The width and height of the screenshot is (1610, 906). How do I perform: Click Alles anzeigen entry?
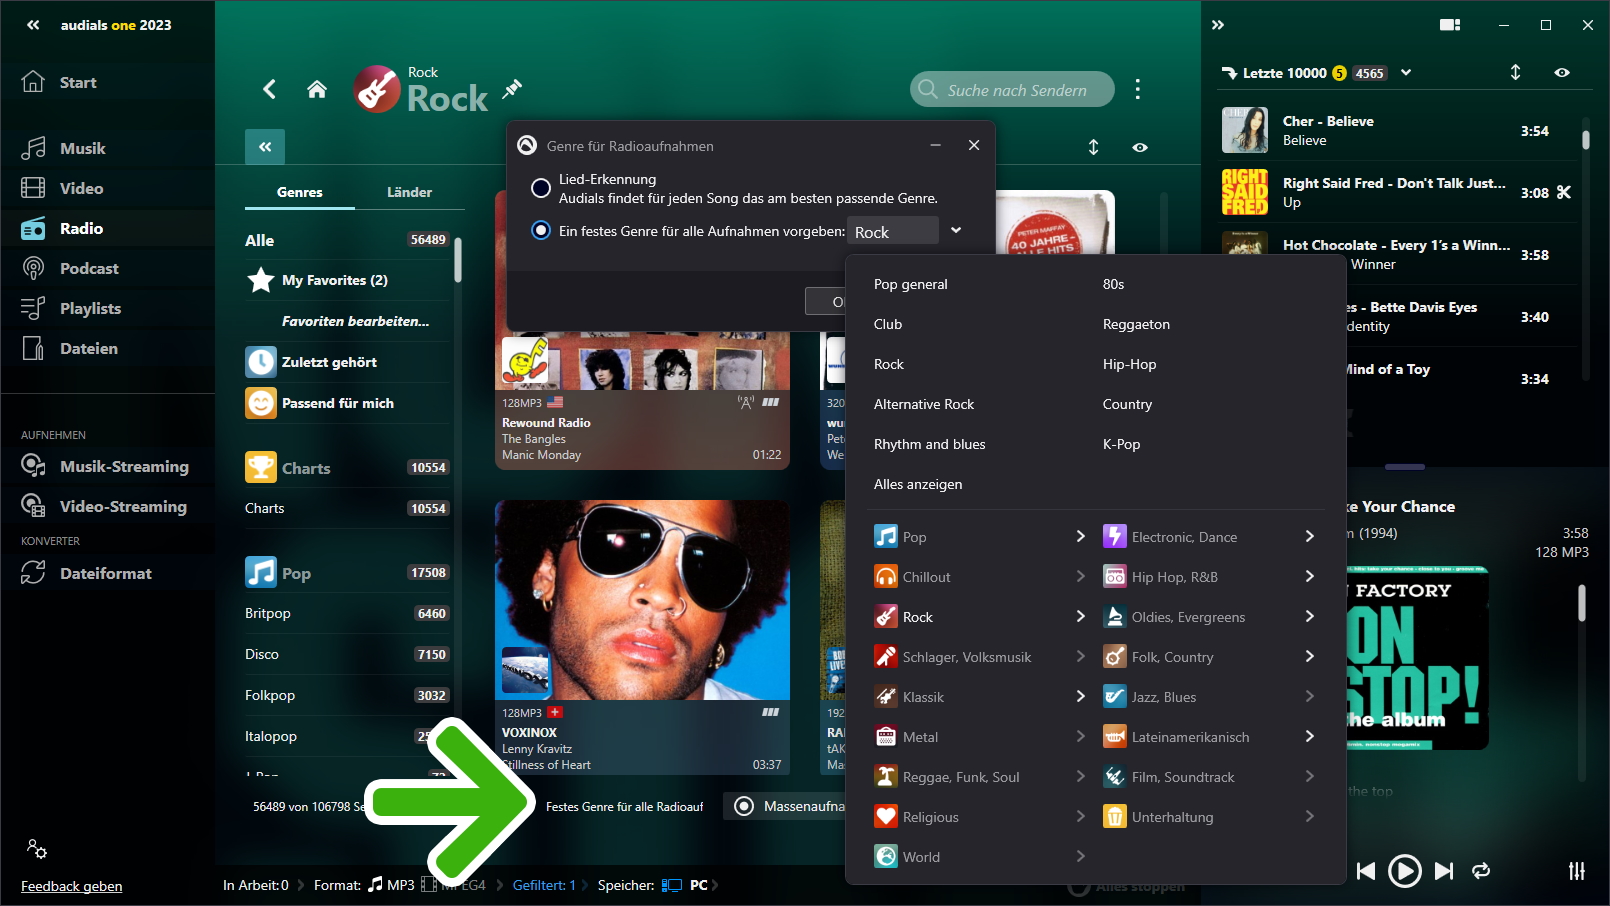coord(918,484)
